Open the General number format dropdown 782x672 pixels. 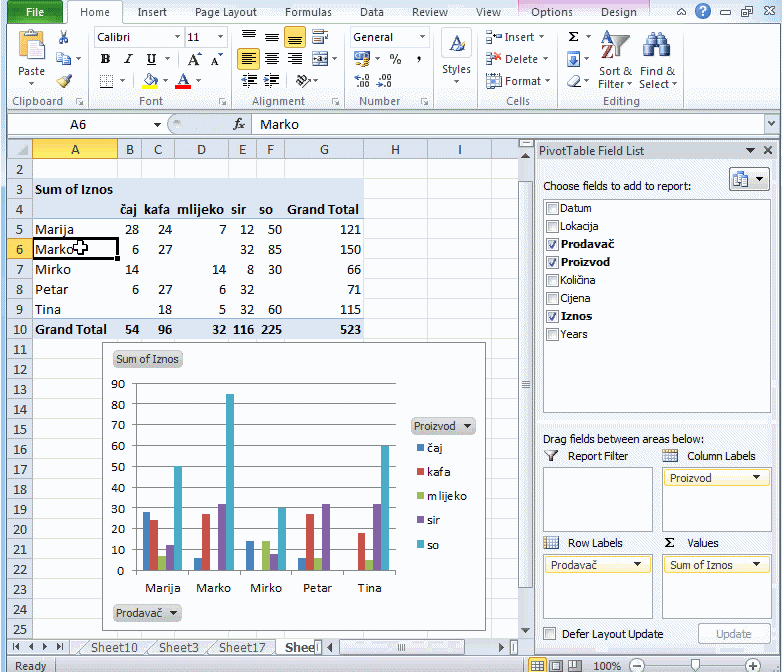(422, 37)
